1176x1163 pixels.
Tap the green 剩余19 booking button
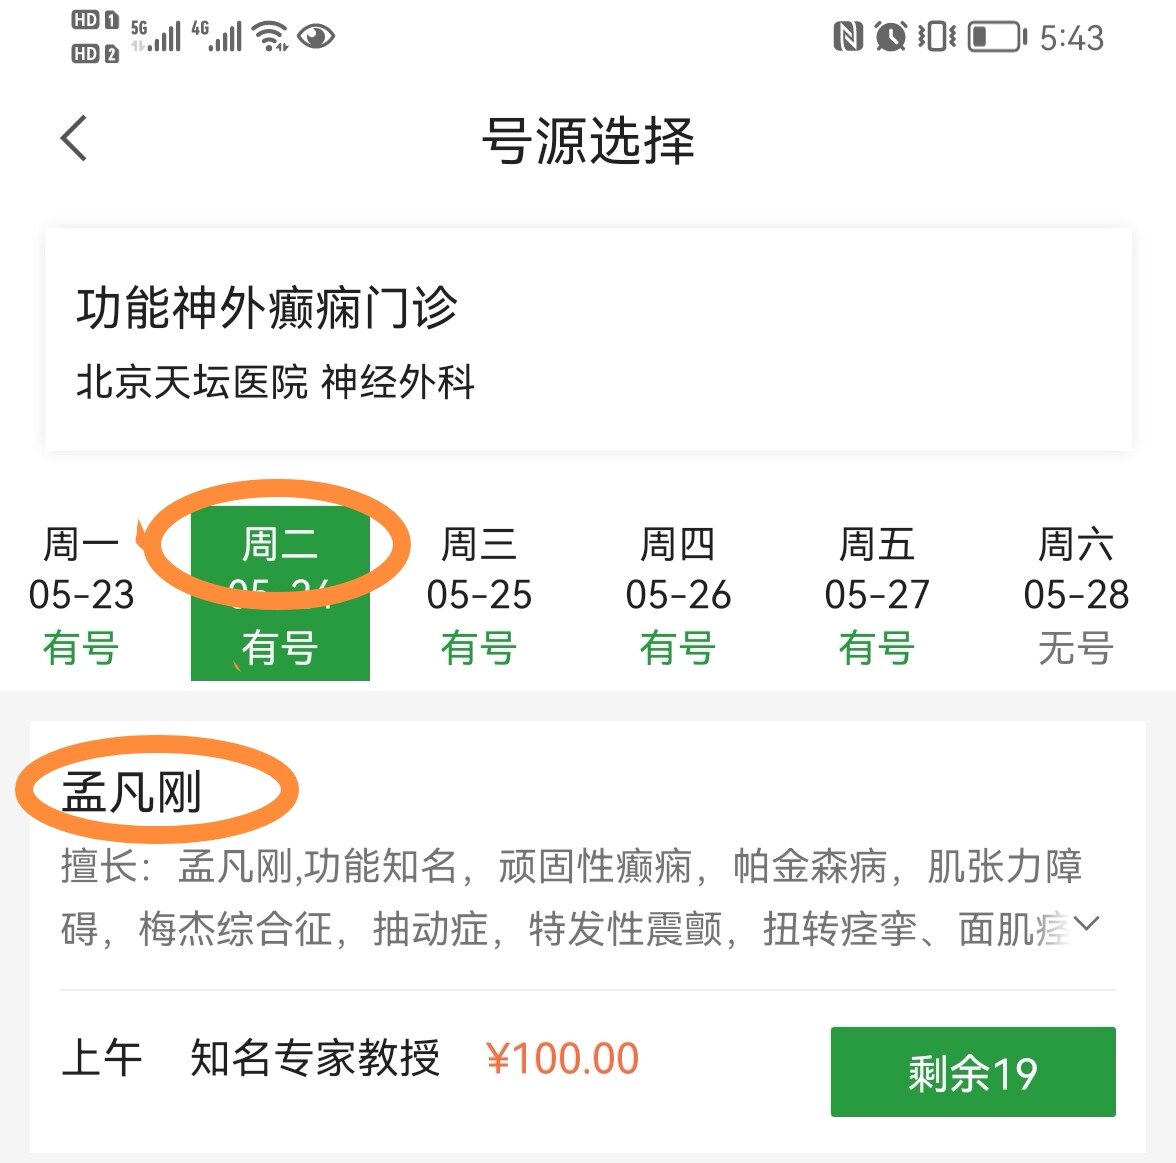click(x=971, y=1072)
